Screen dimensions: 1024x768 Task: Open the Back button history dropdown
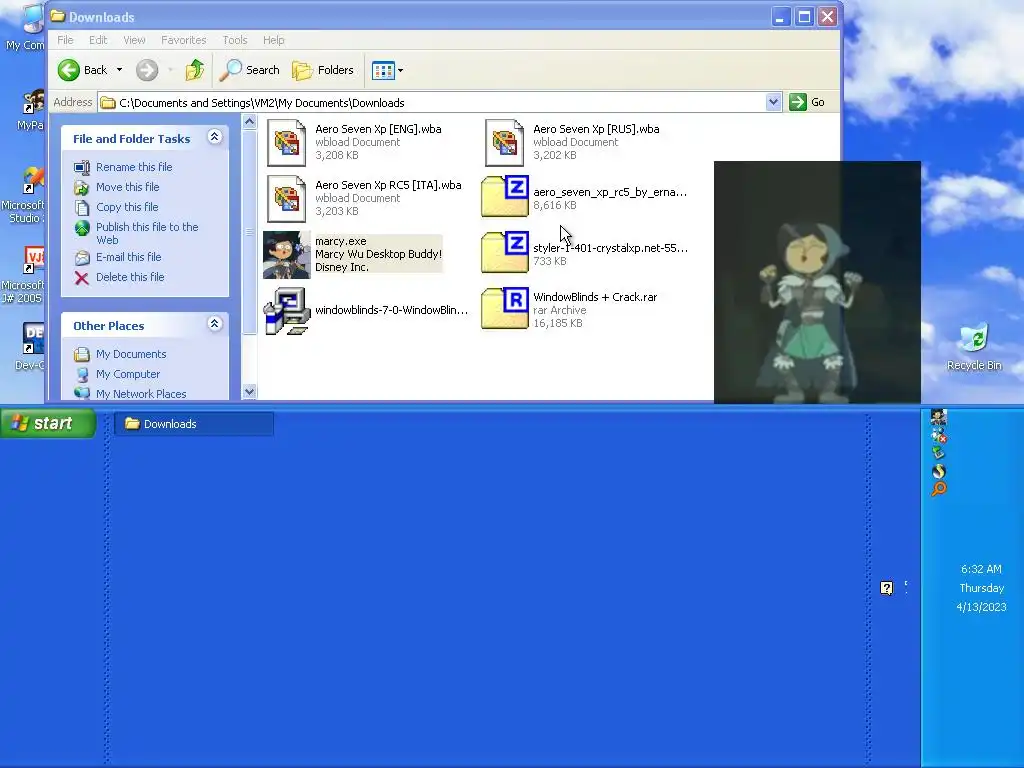[x=120, y=70]
